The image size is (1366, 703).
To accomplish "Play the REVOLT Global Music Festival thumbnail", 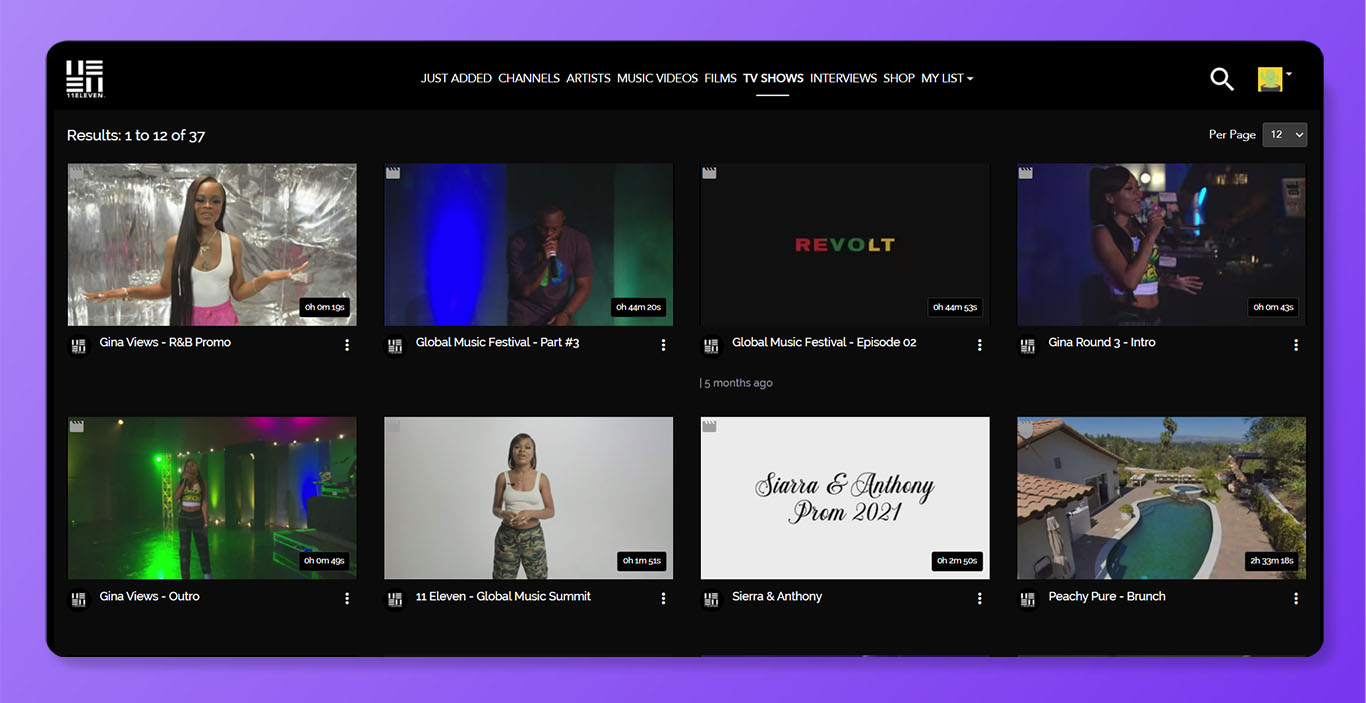I will (845, 245).
